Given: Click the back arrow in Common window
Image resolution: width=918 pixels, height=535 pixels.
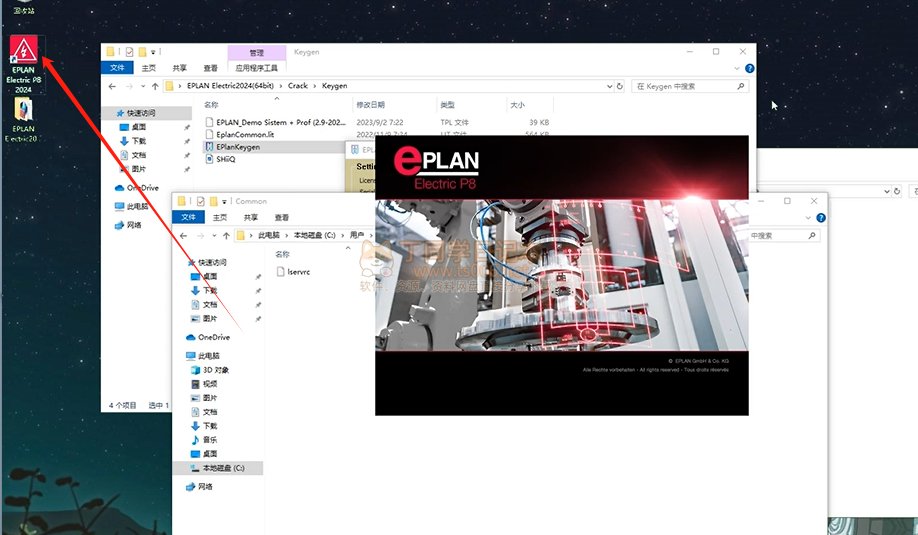Looking at the screenshot, I should (x=184, y=235).
